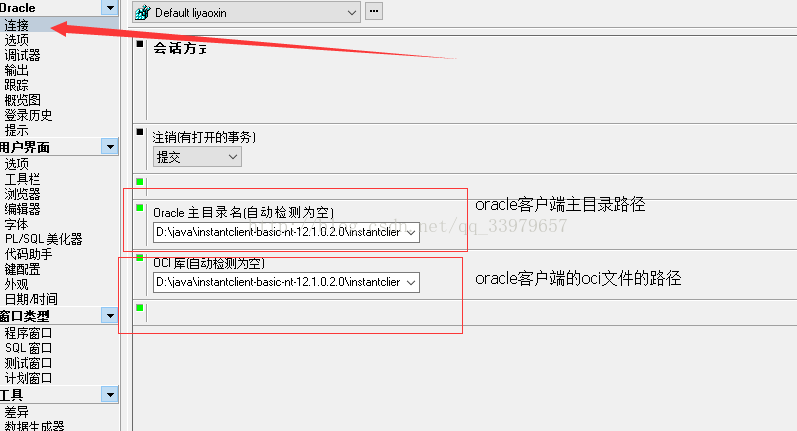Viewport: 797px width, 431px height.
Task: Select 选项 under the Oracle section
Action: 16,40
